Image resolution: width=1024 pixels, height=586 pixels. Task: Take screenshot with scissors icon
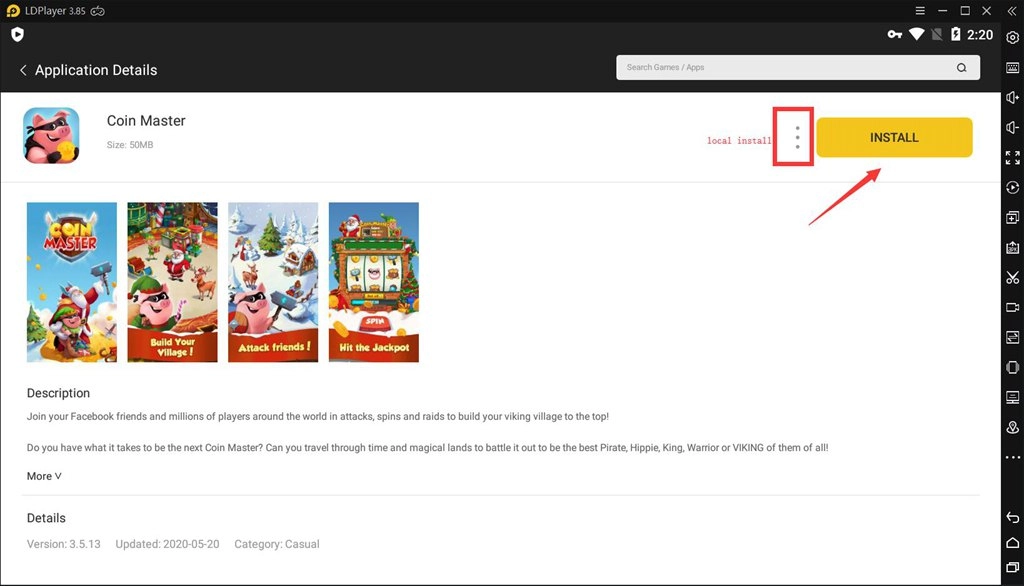click(1012, 278)
